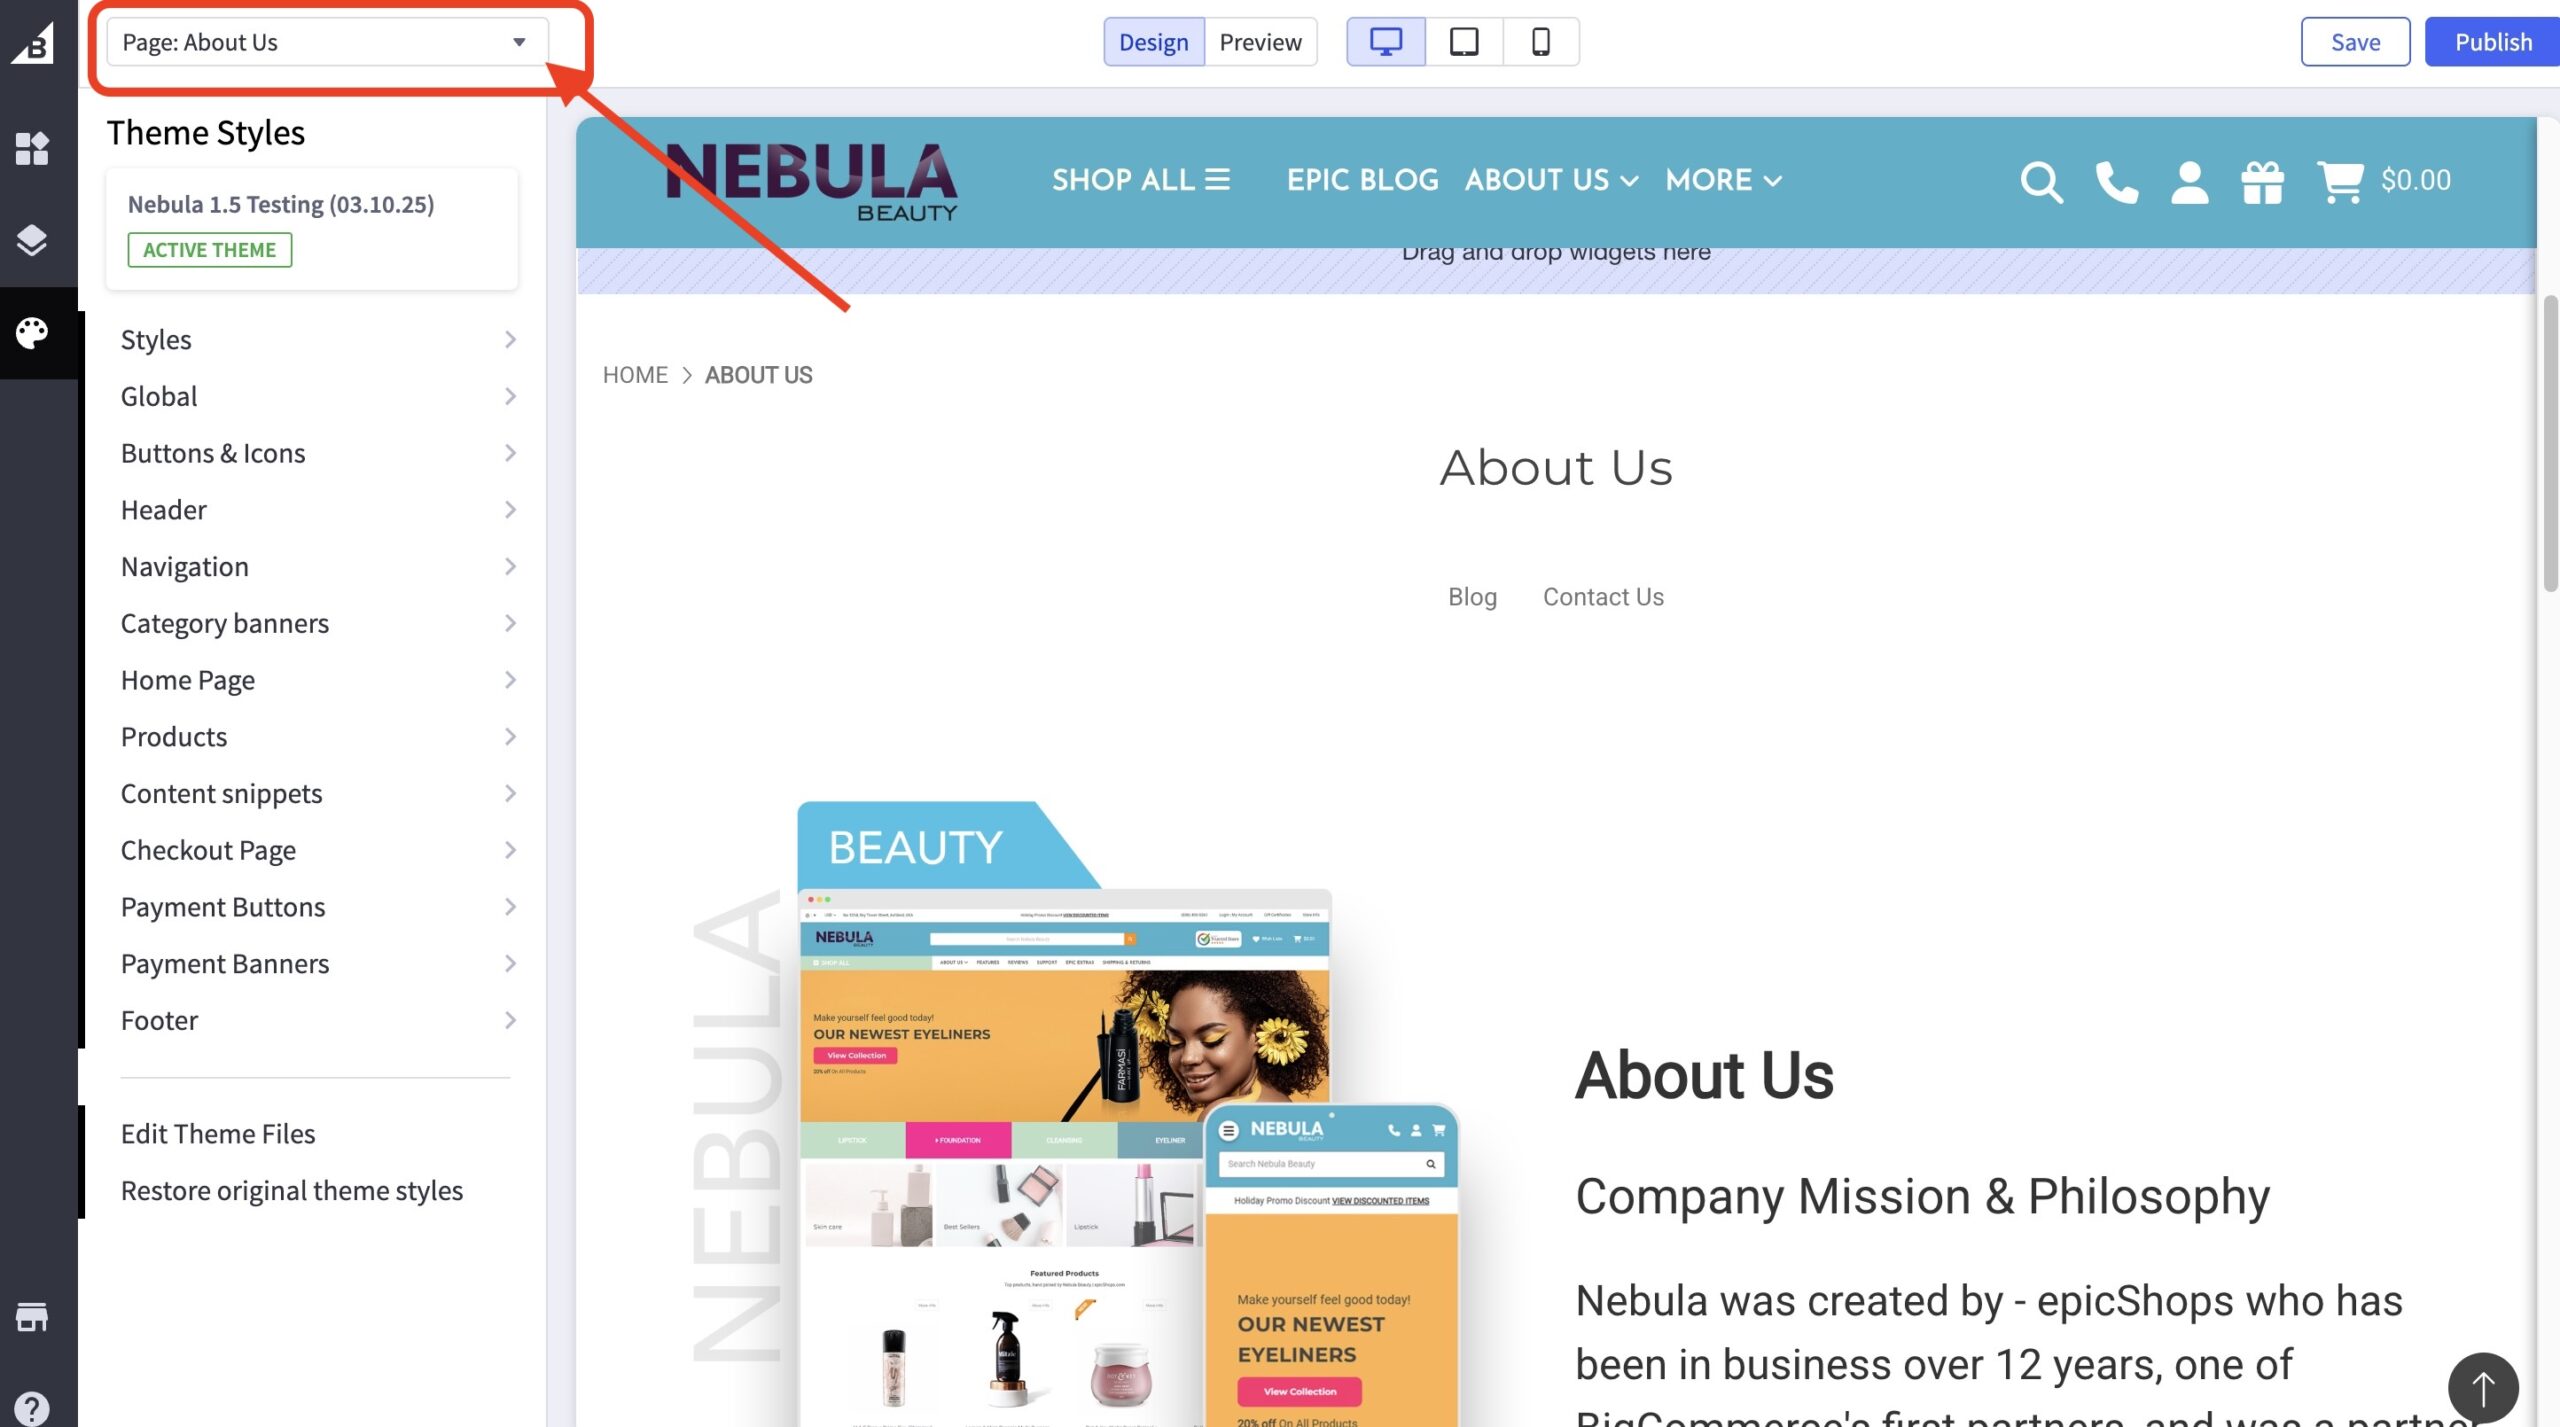Switch to mobile device view
The image size is (2560, 1427).
click(1541, 42)
